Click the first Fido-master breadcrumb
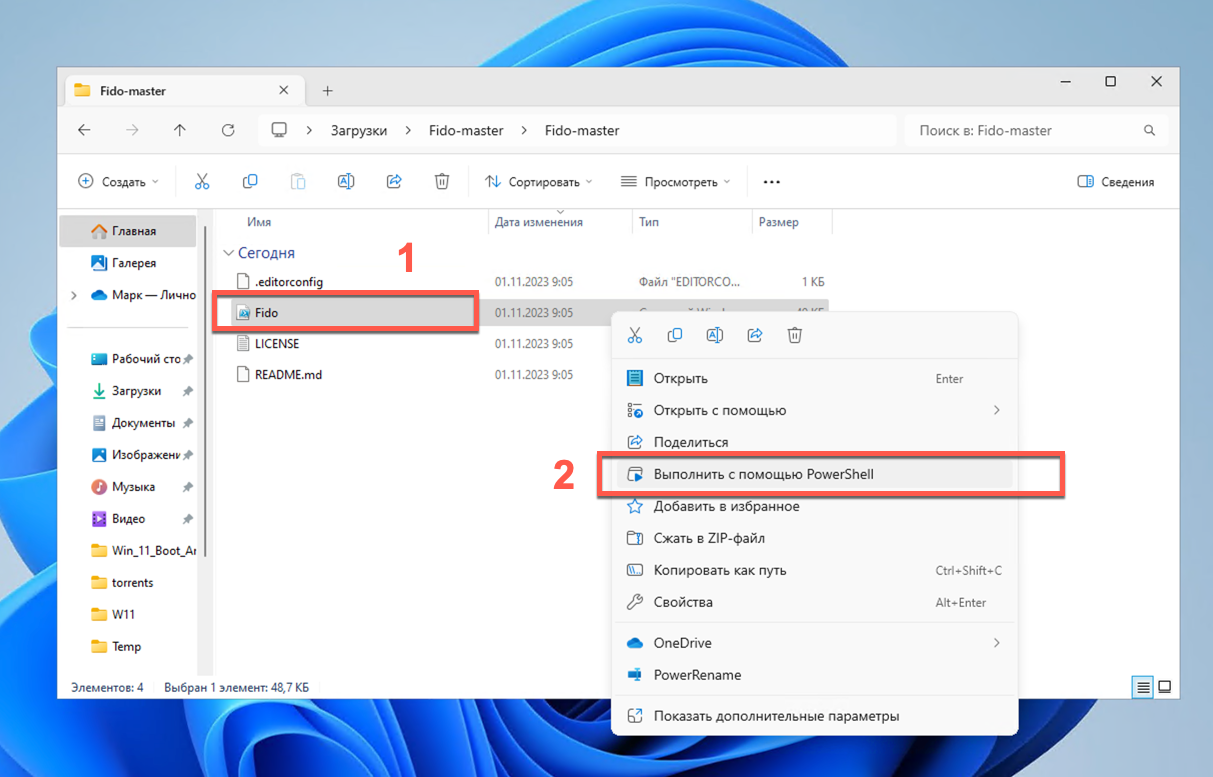The image size is (1213, 777). [466, 130]
